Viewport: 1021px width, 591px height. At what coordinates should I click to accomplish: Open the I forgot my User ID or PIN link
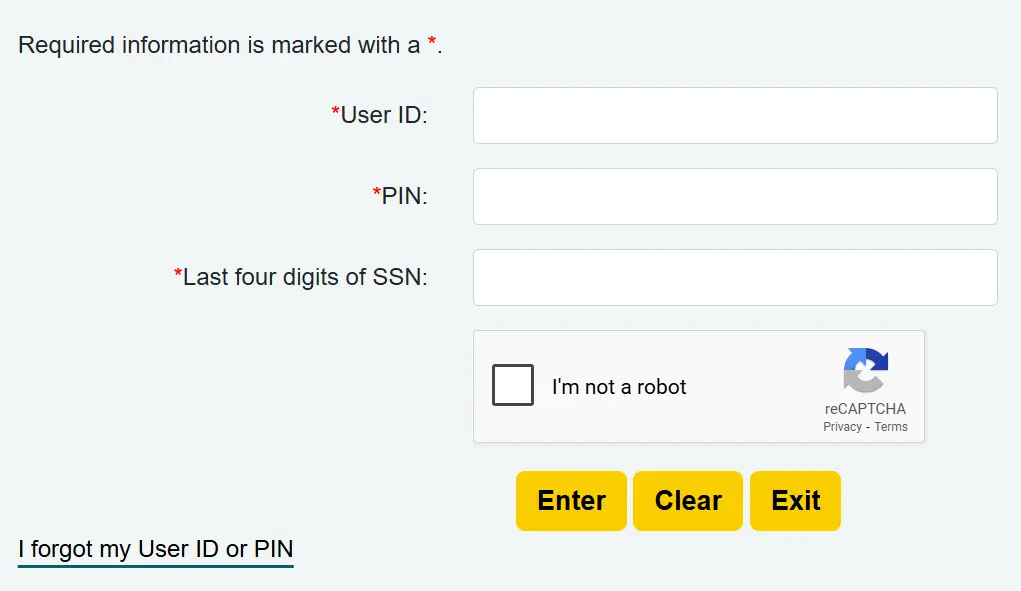tap(156, 550)
